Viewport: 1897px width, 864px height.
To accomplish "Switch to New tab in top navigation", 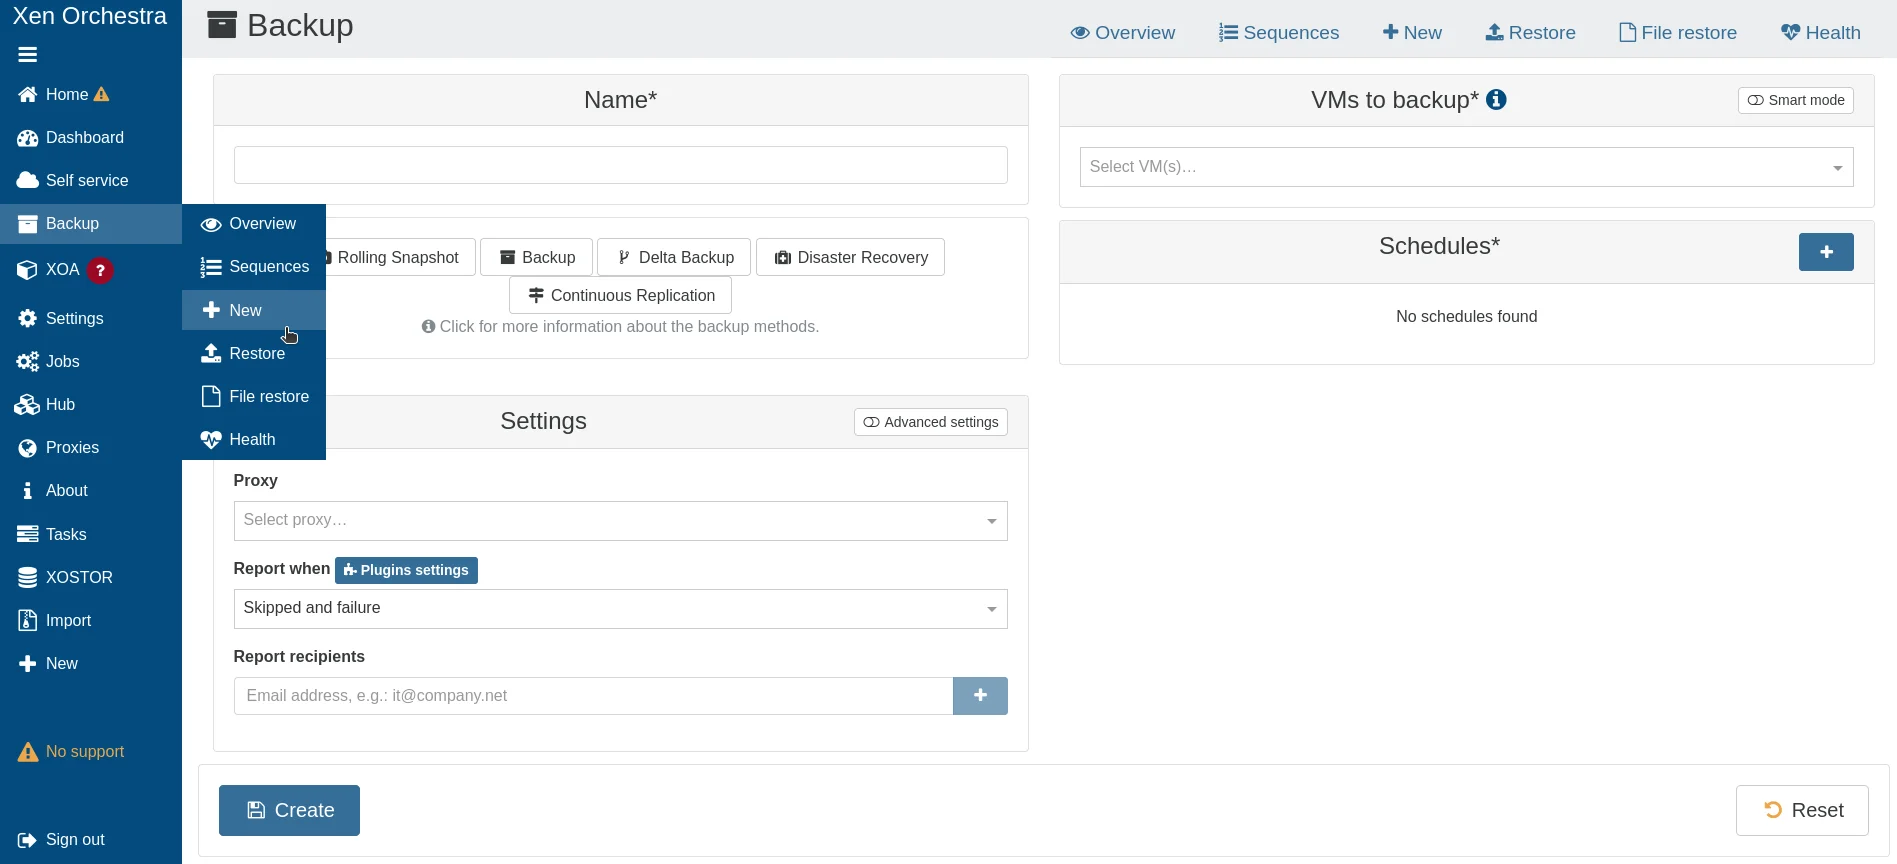I will [1412, 33].
